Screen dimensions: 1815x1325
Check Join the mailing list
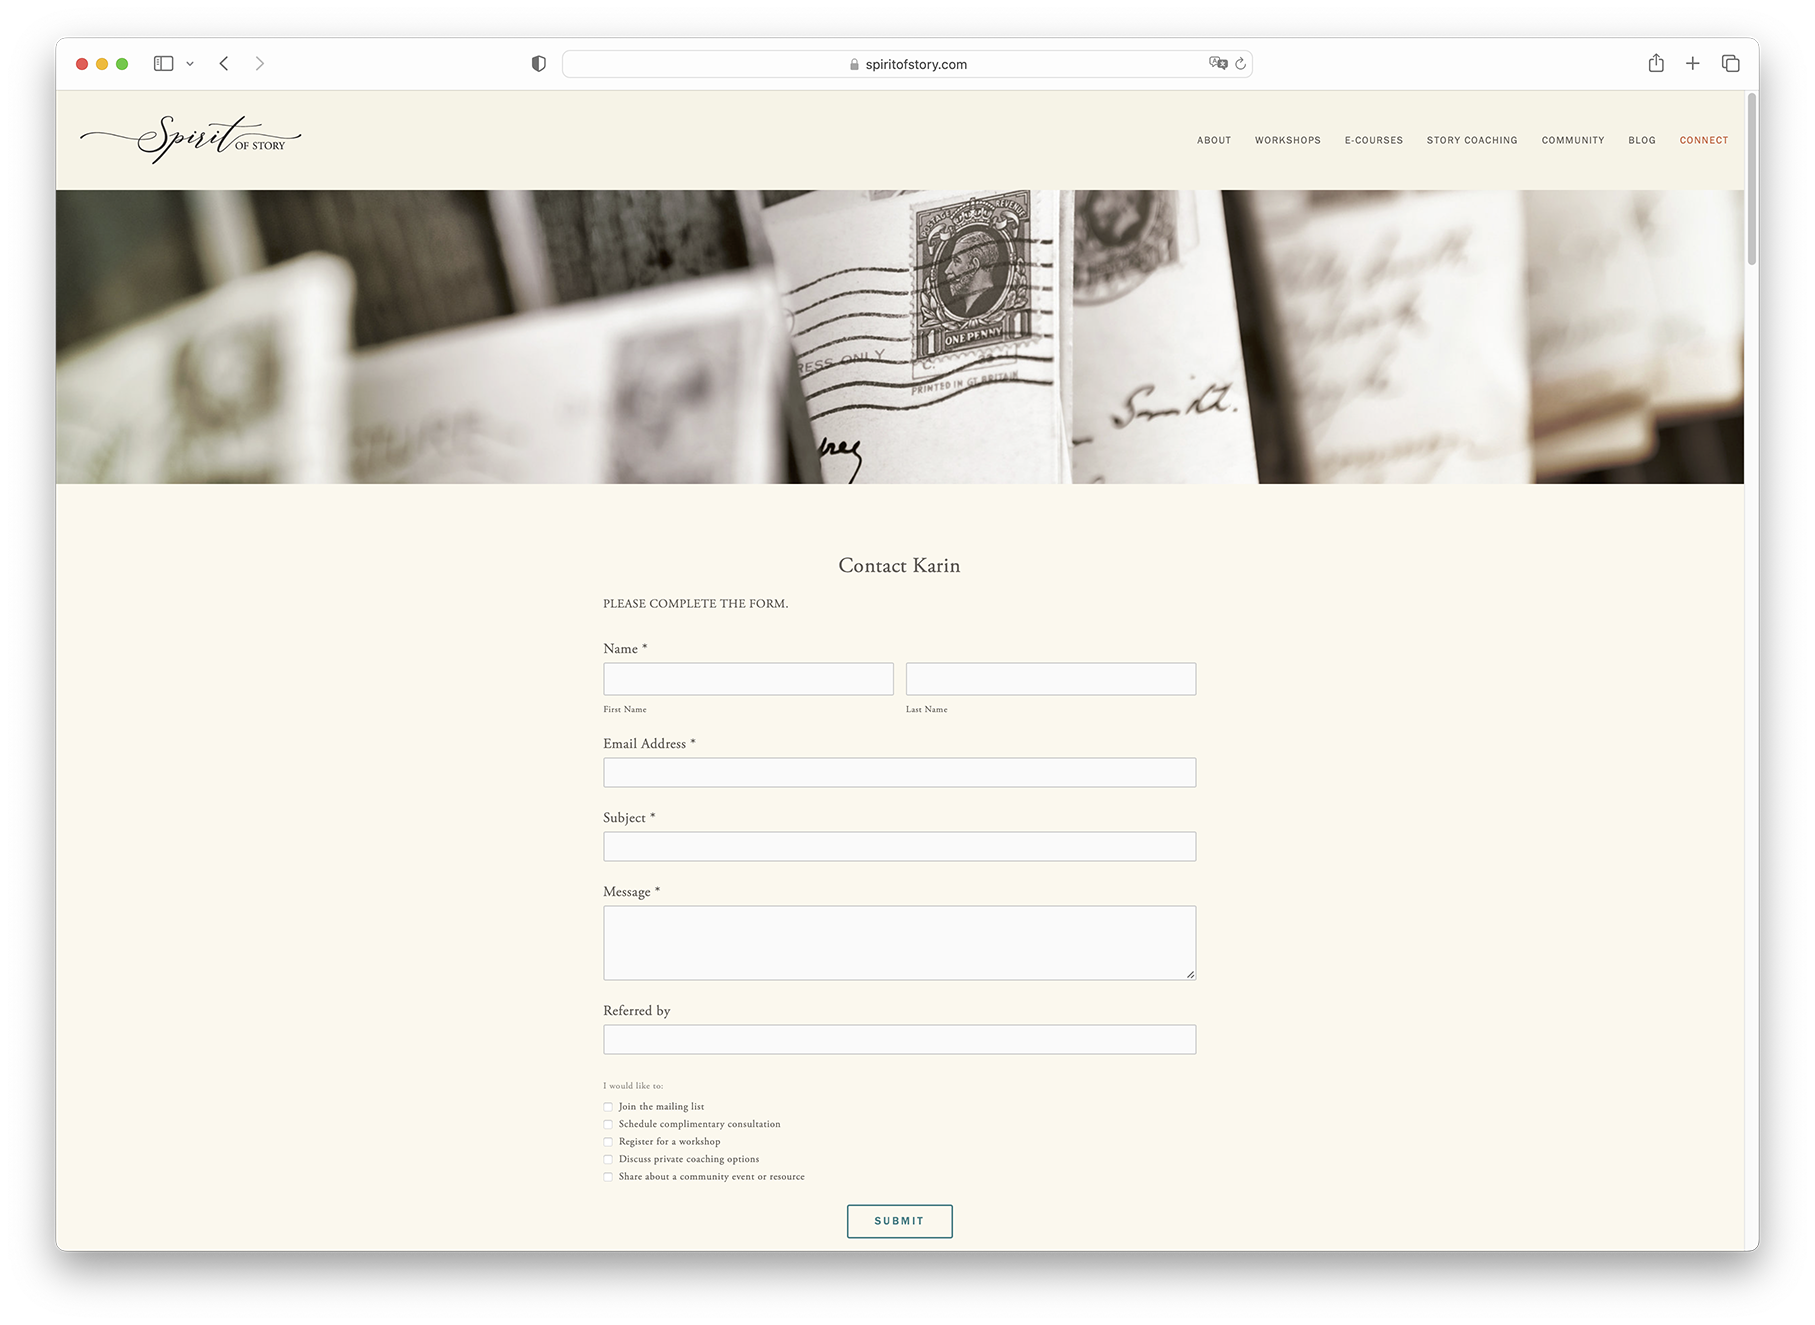point(608,1107)
